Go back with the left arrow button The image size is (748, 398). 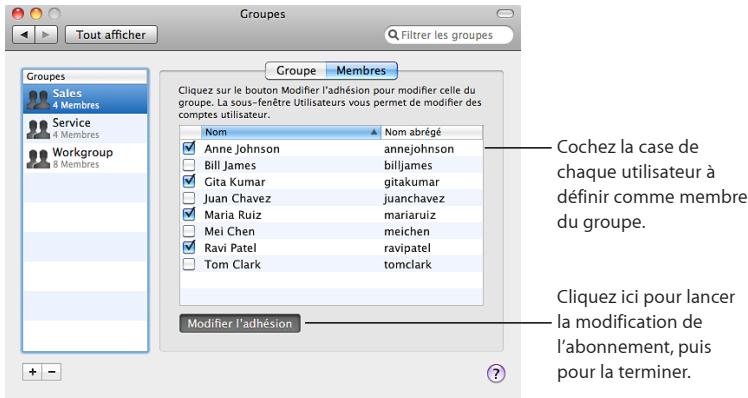coord(24,35)
